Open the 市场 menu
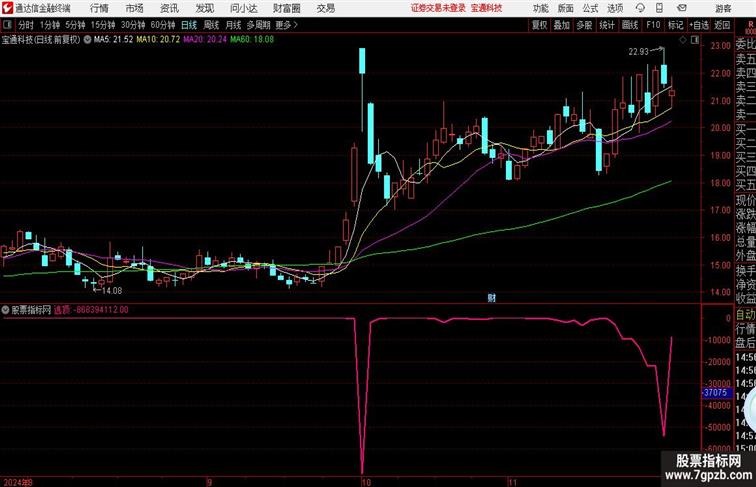The image size is (756, 487). (135, 8)
